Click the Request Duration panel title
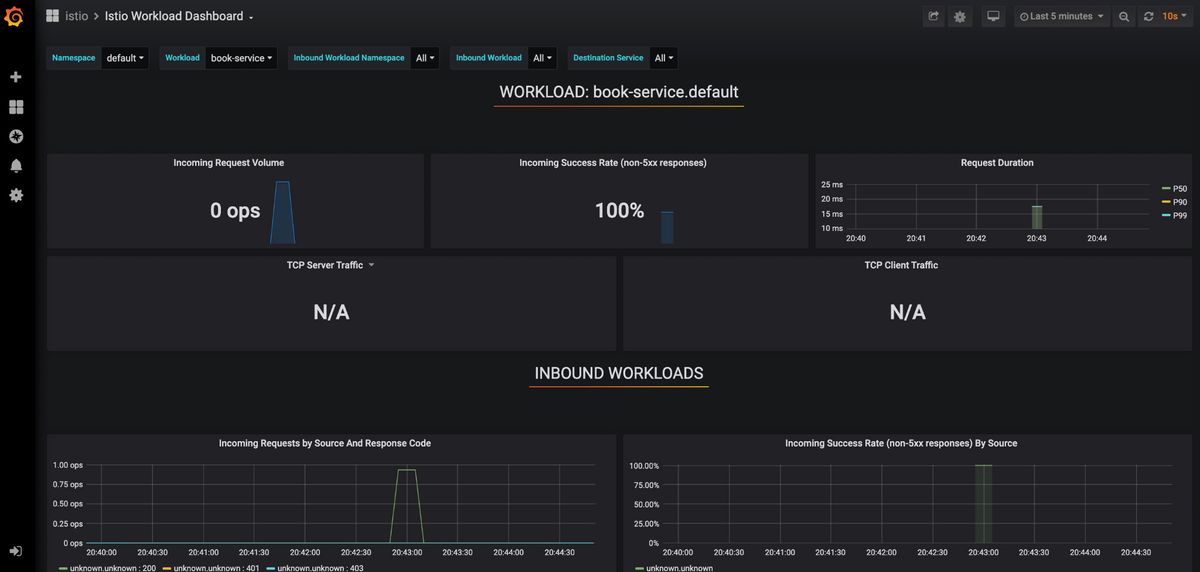Viewport: 1200px width, 572px height. click(997, 163)
